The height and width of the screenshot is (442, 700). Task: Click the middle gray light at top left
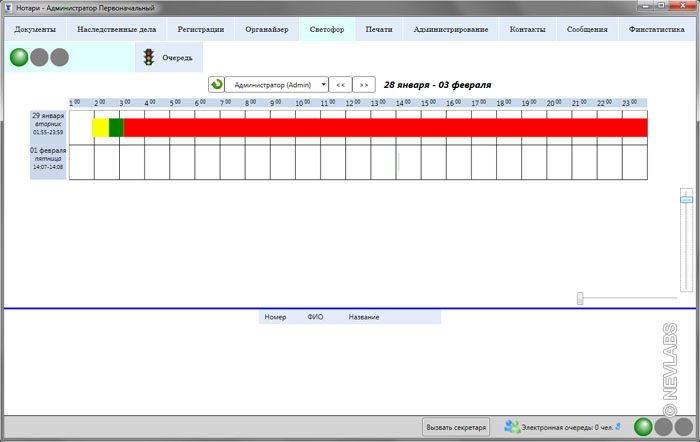click(x=40, y=58)
